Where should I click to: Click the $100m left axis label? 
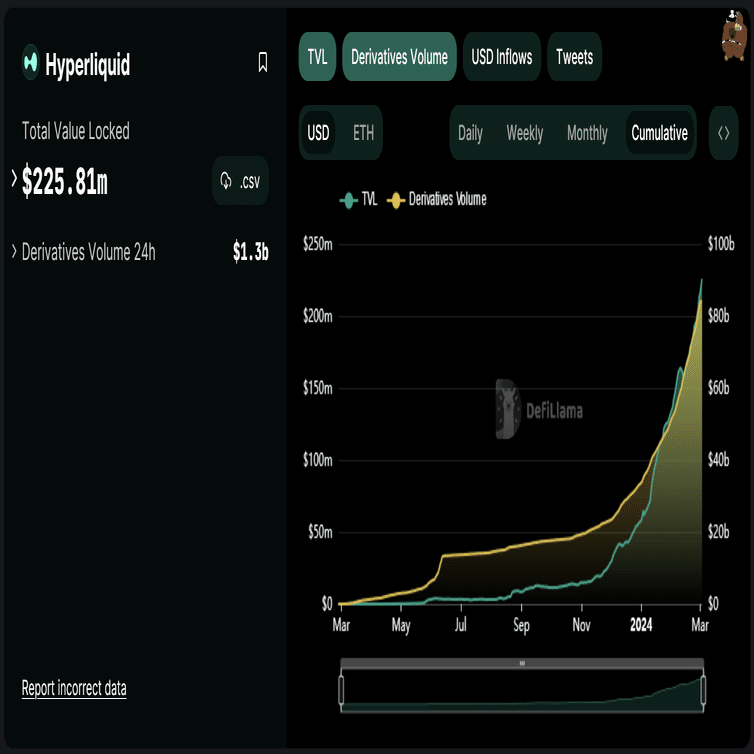click(x=317, y=460)
